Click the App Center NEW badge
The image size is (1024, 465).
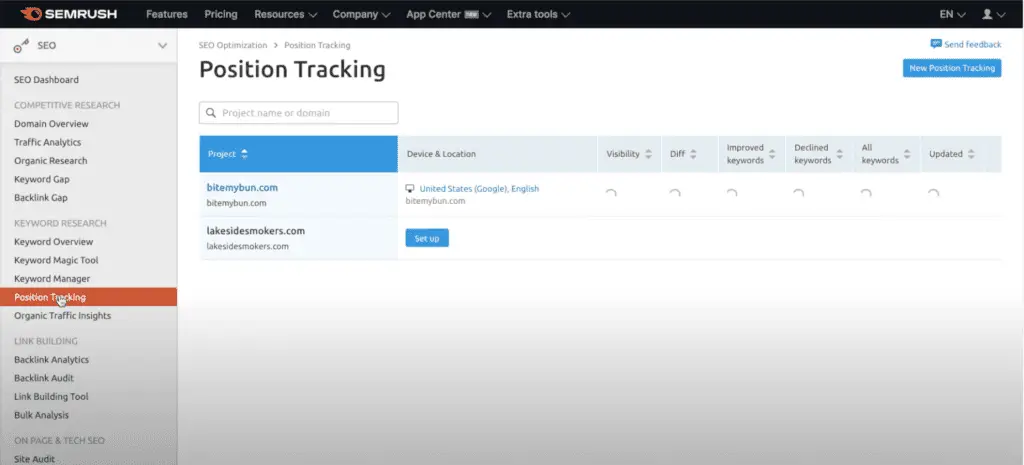click(x=472, y=14)
